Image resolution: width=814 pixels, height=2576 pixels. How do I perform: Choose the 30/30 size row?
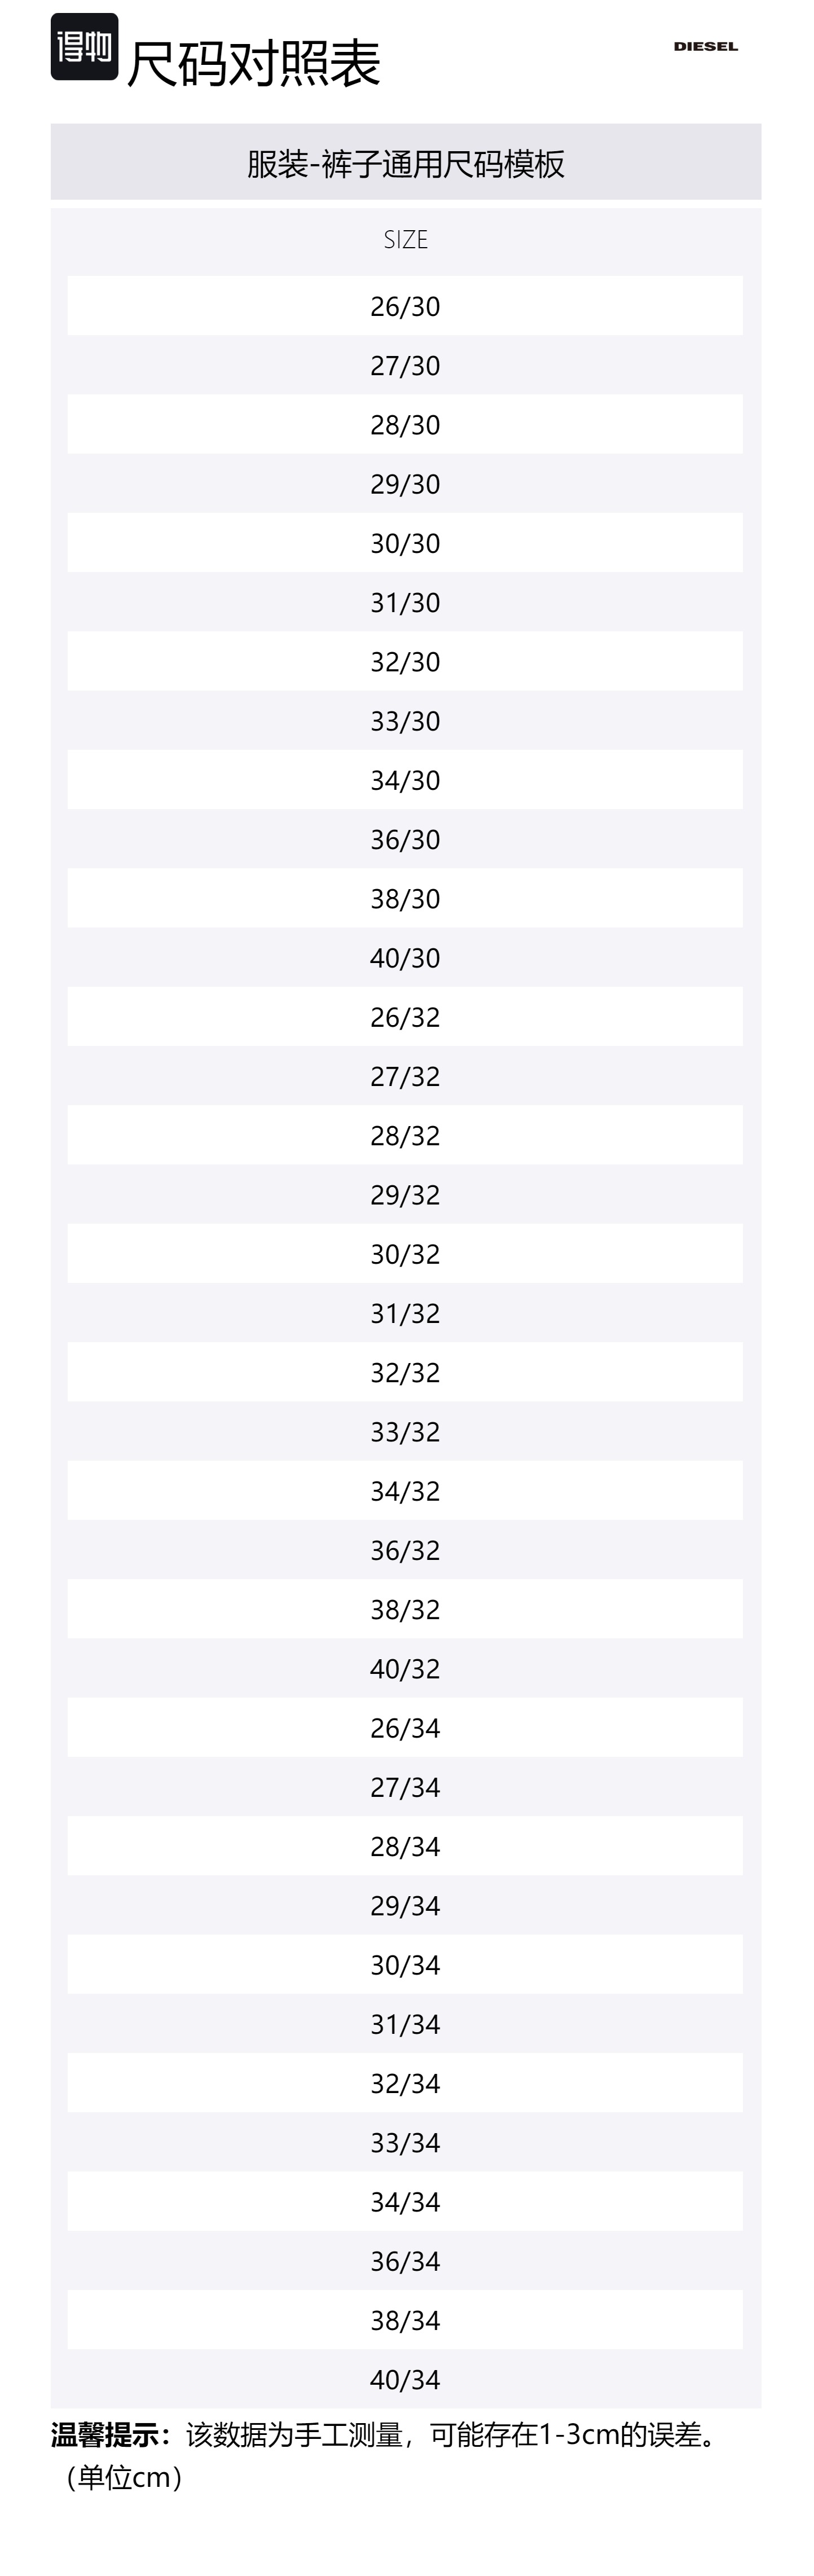(x=405, y=543)
